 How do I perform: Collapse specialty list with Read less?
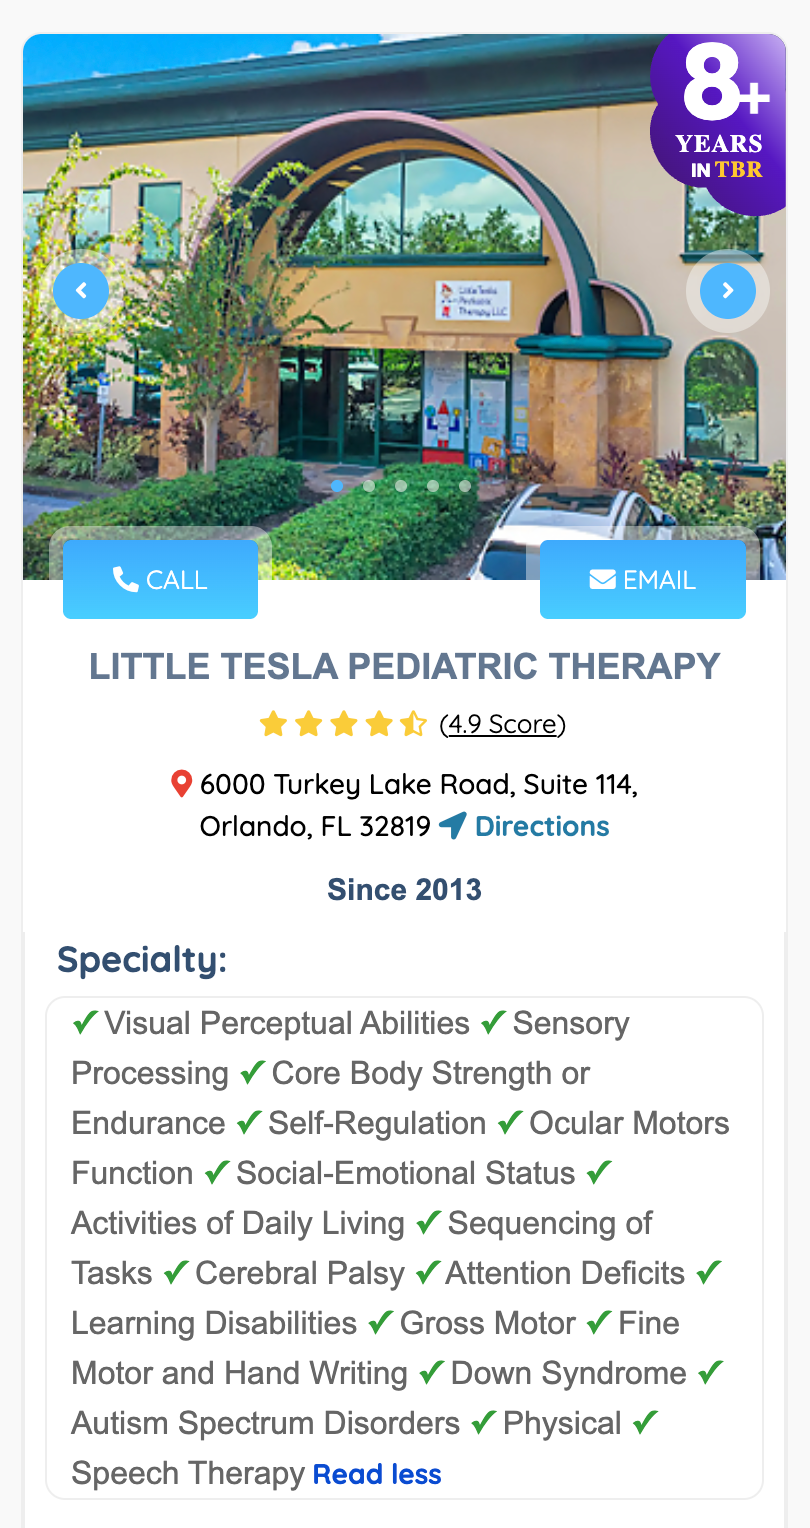pyautogui.click(x=377, y=1474)
